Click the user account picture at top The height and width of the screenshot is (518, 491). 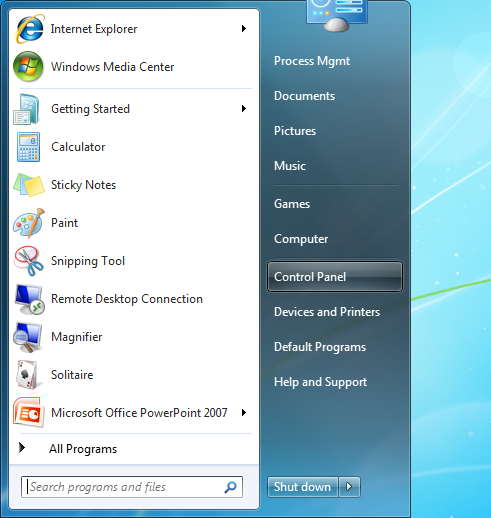click(337, 16)
